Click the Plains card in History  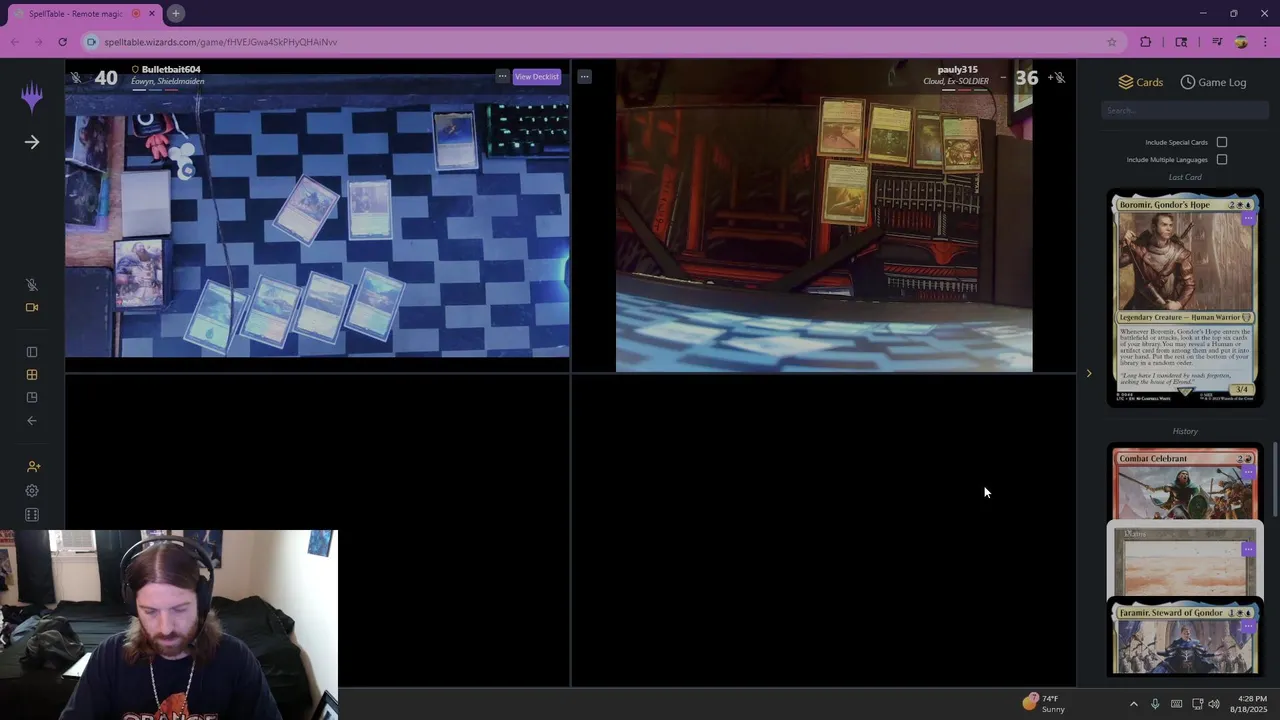tap(1185, 561)
